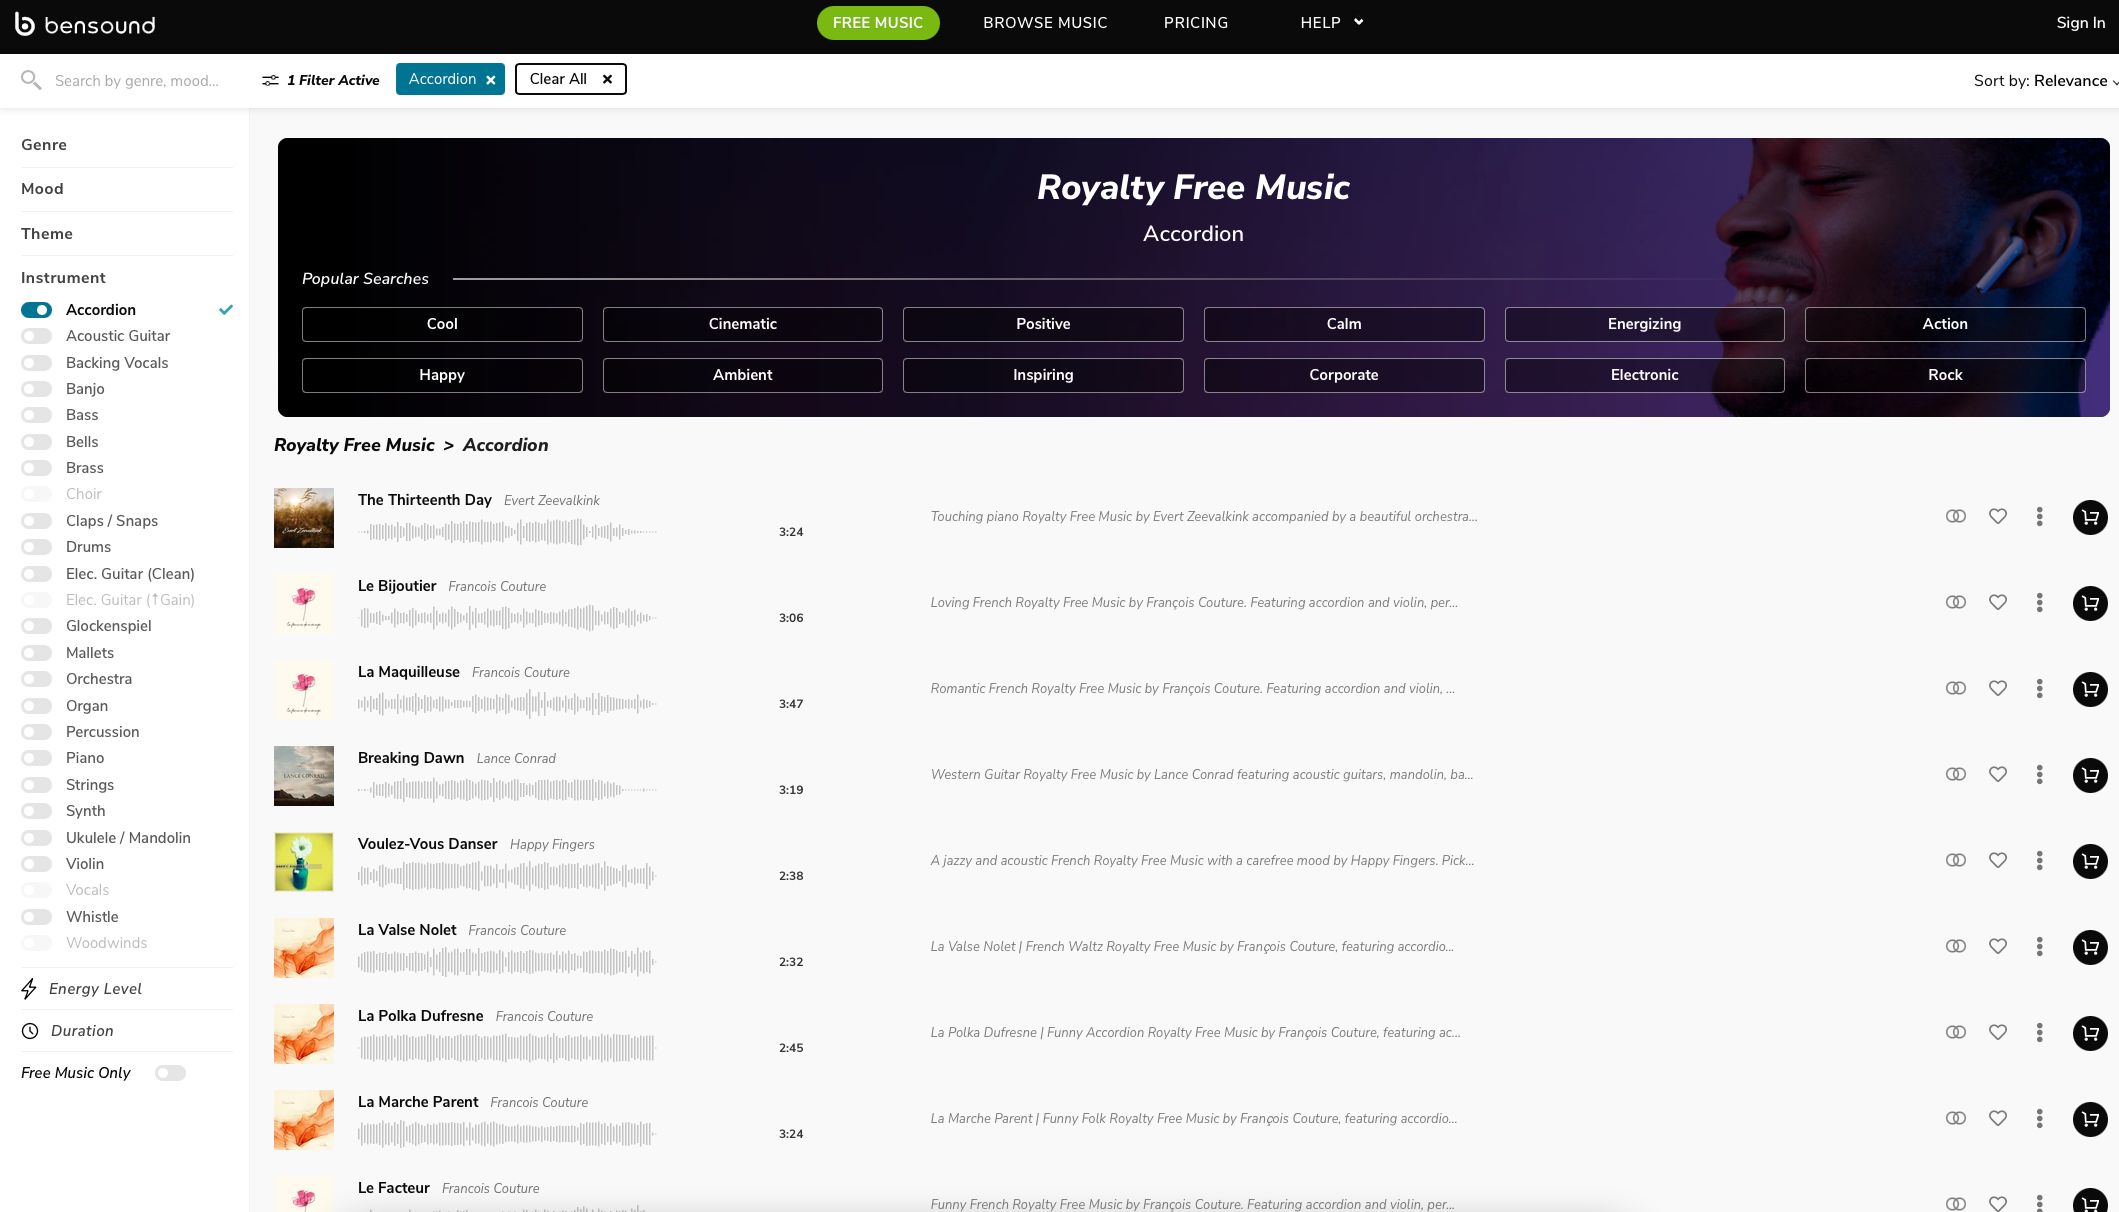
Task: Add The Thirteenth Day to cart
Action: pyautogui.click(x=2089, y=517)
